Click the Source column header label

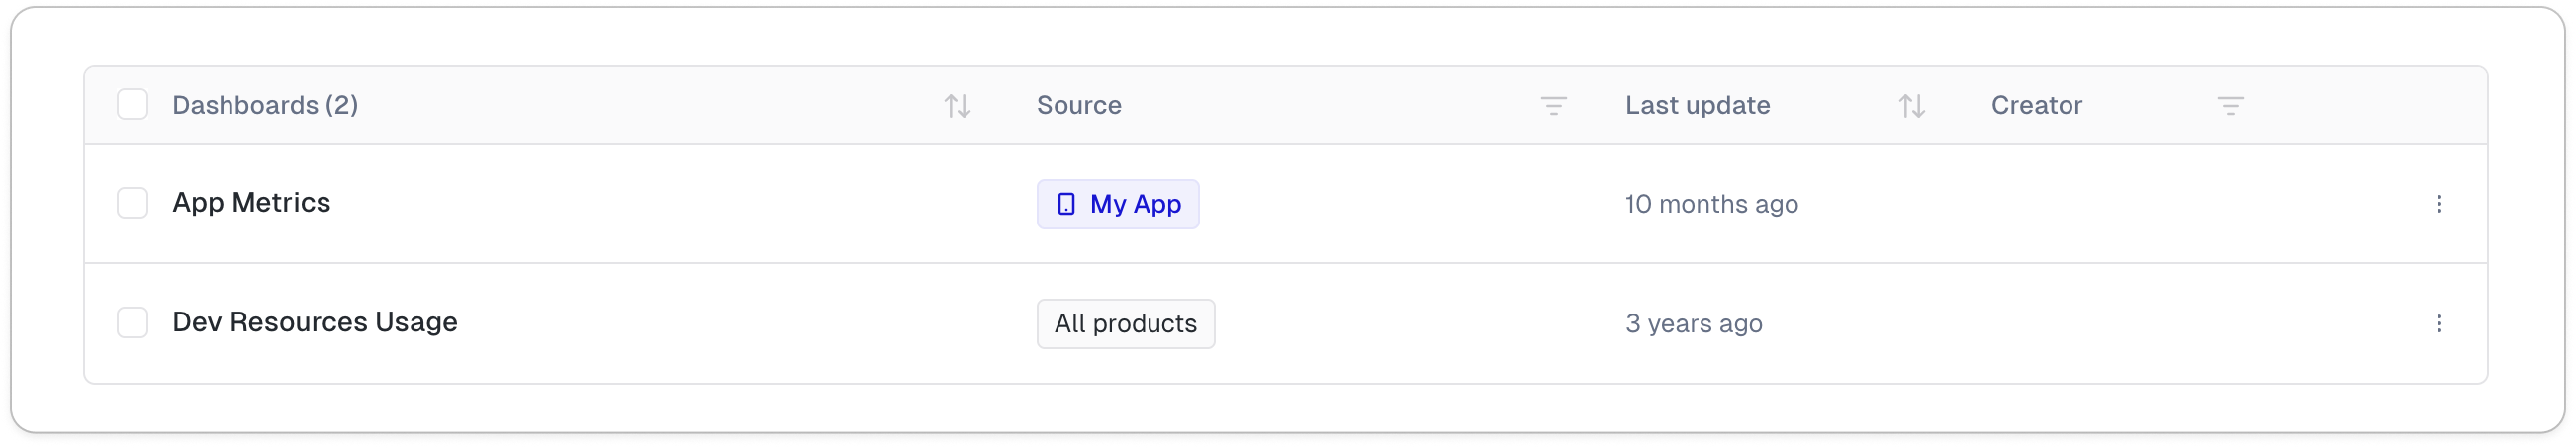tap(1078, 105)
